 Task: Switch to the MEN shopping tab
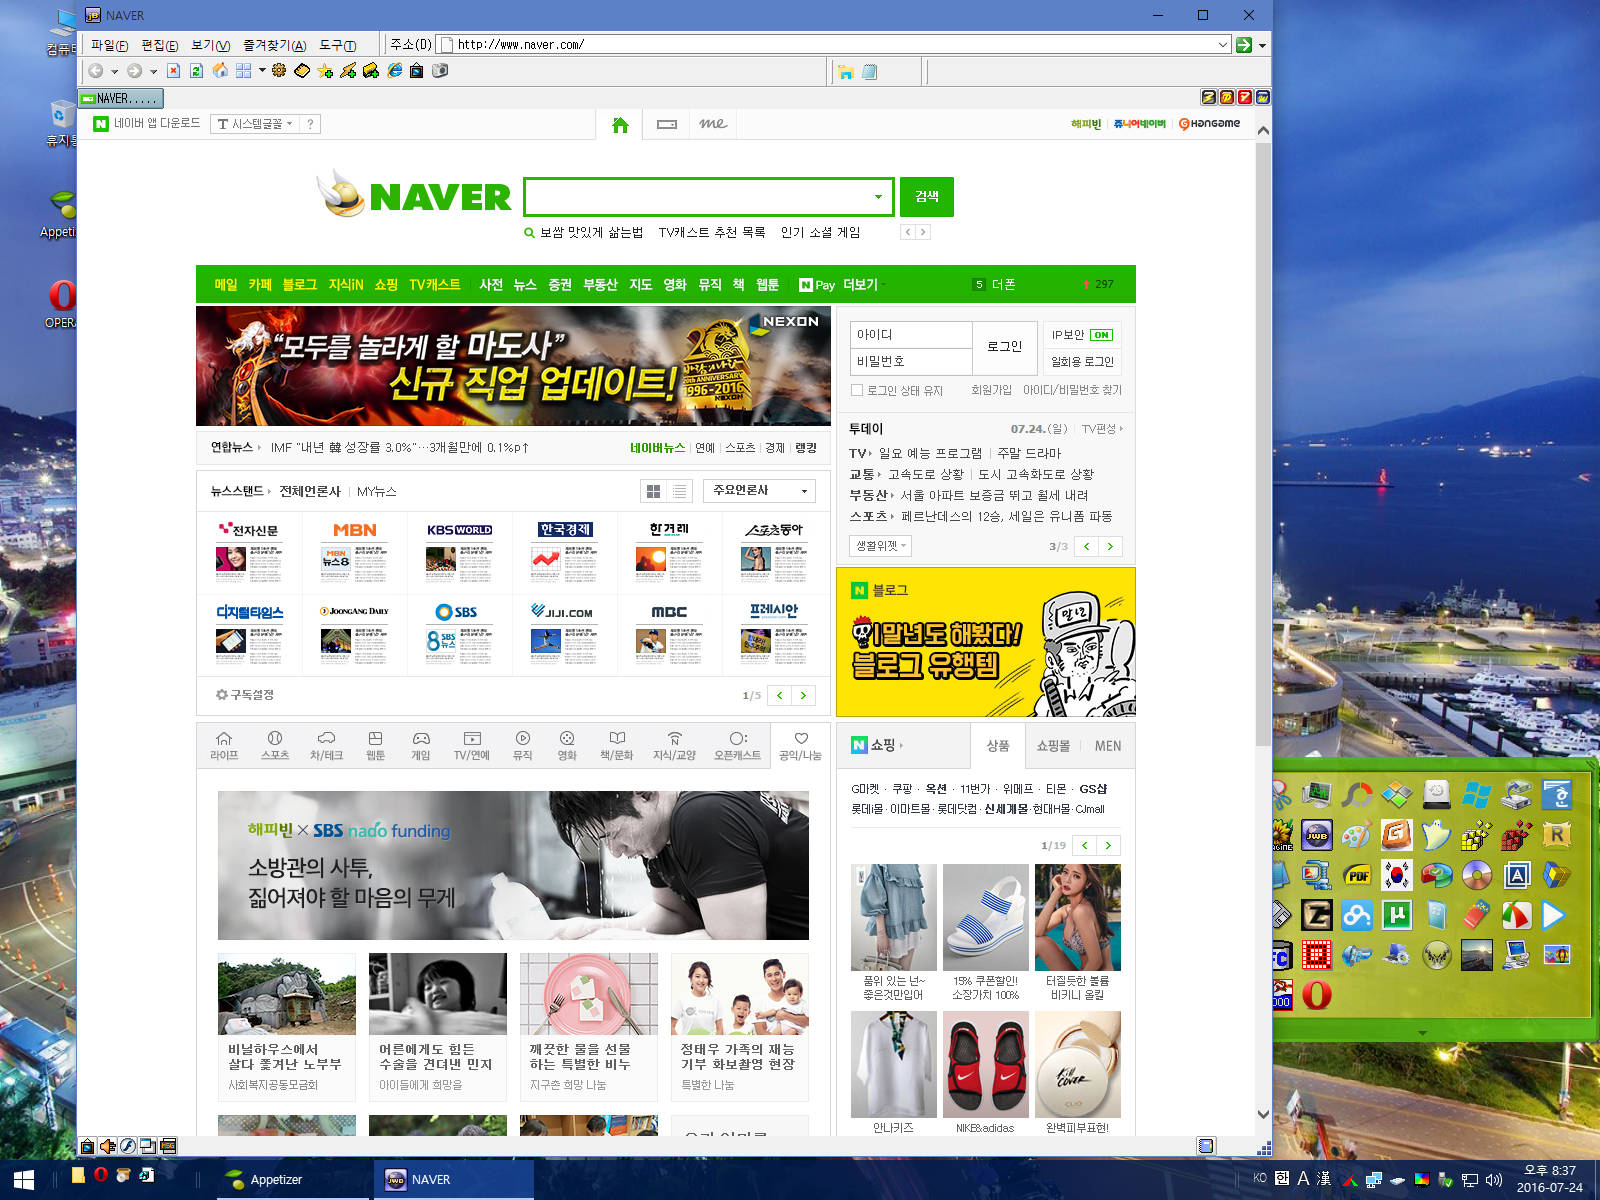[1108, 746]
